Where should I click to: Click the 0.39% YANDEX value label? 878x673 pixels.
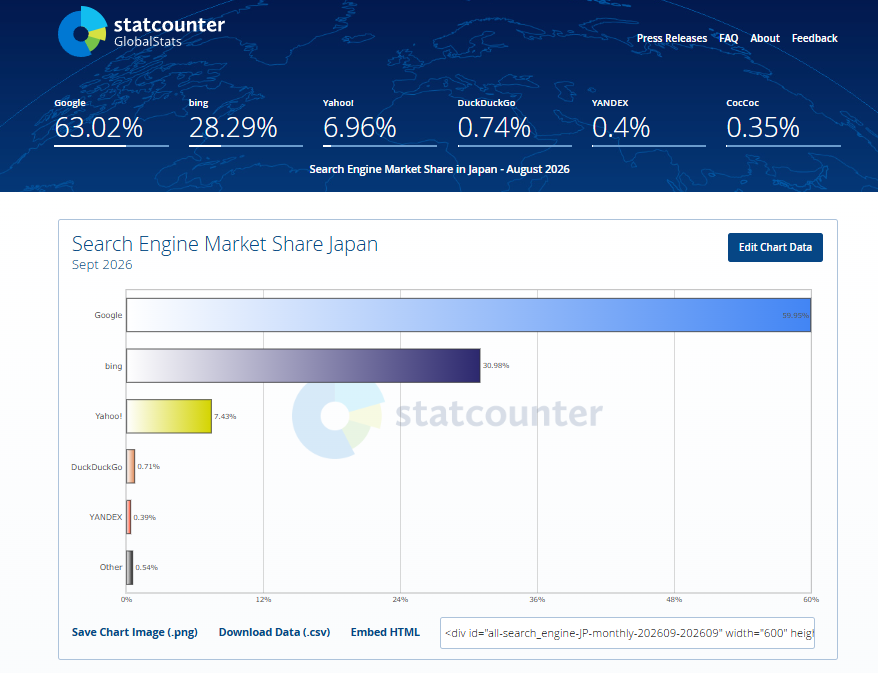144,517
